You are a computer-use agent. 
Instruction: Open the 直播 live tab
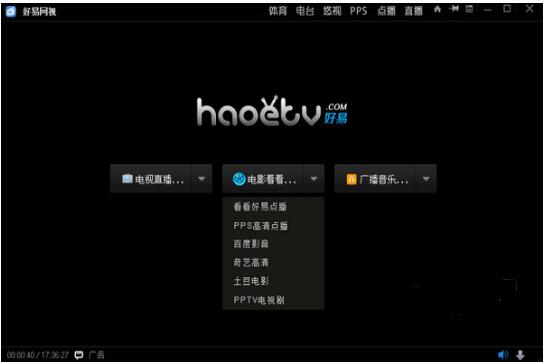(413, 11)
